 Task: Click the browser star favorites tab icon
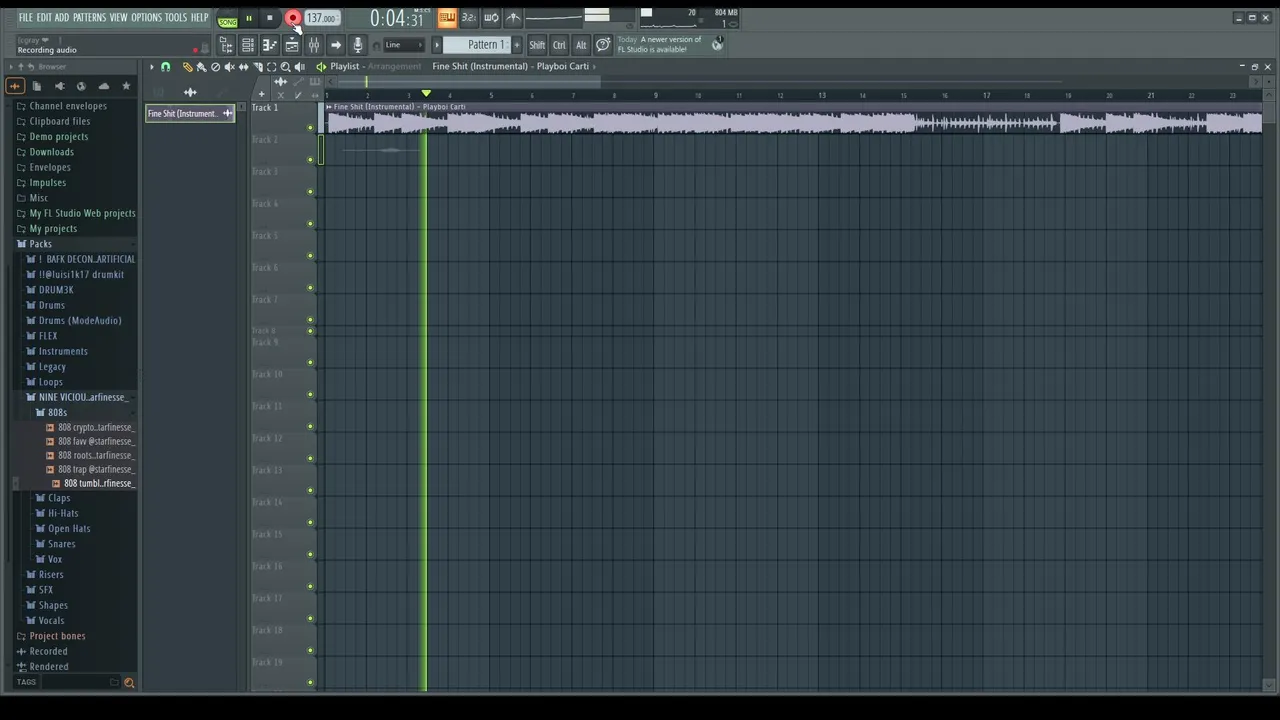coord(126,87)
